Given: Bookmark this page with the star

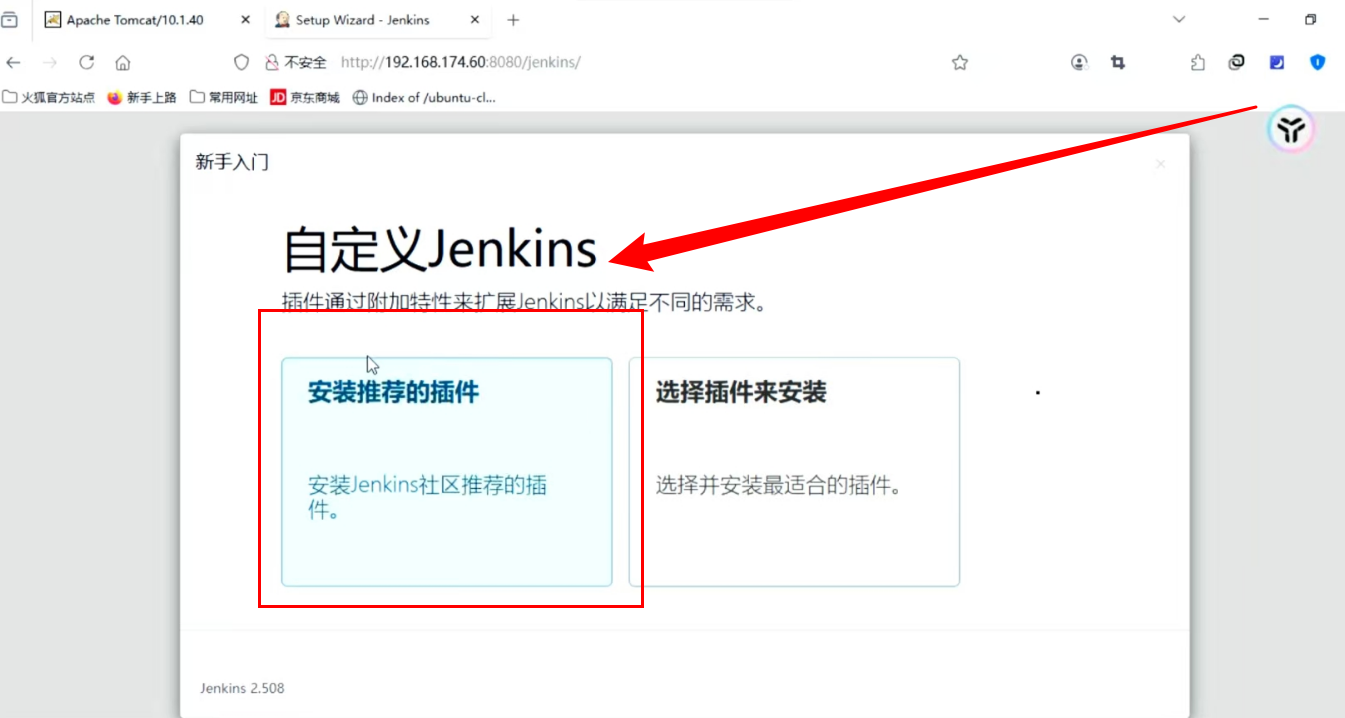Looking at the screenshot, I should point(960,62).
